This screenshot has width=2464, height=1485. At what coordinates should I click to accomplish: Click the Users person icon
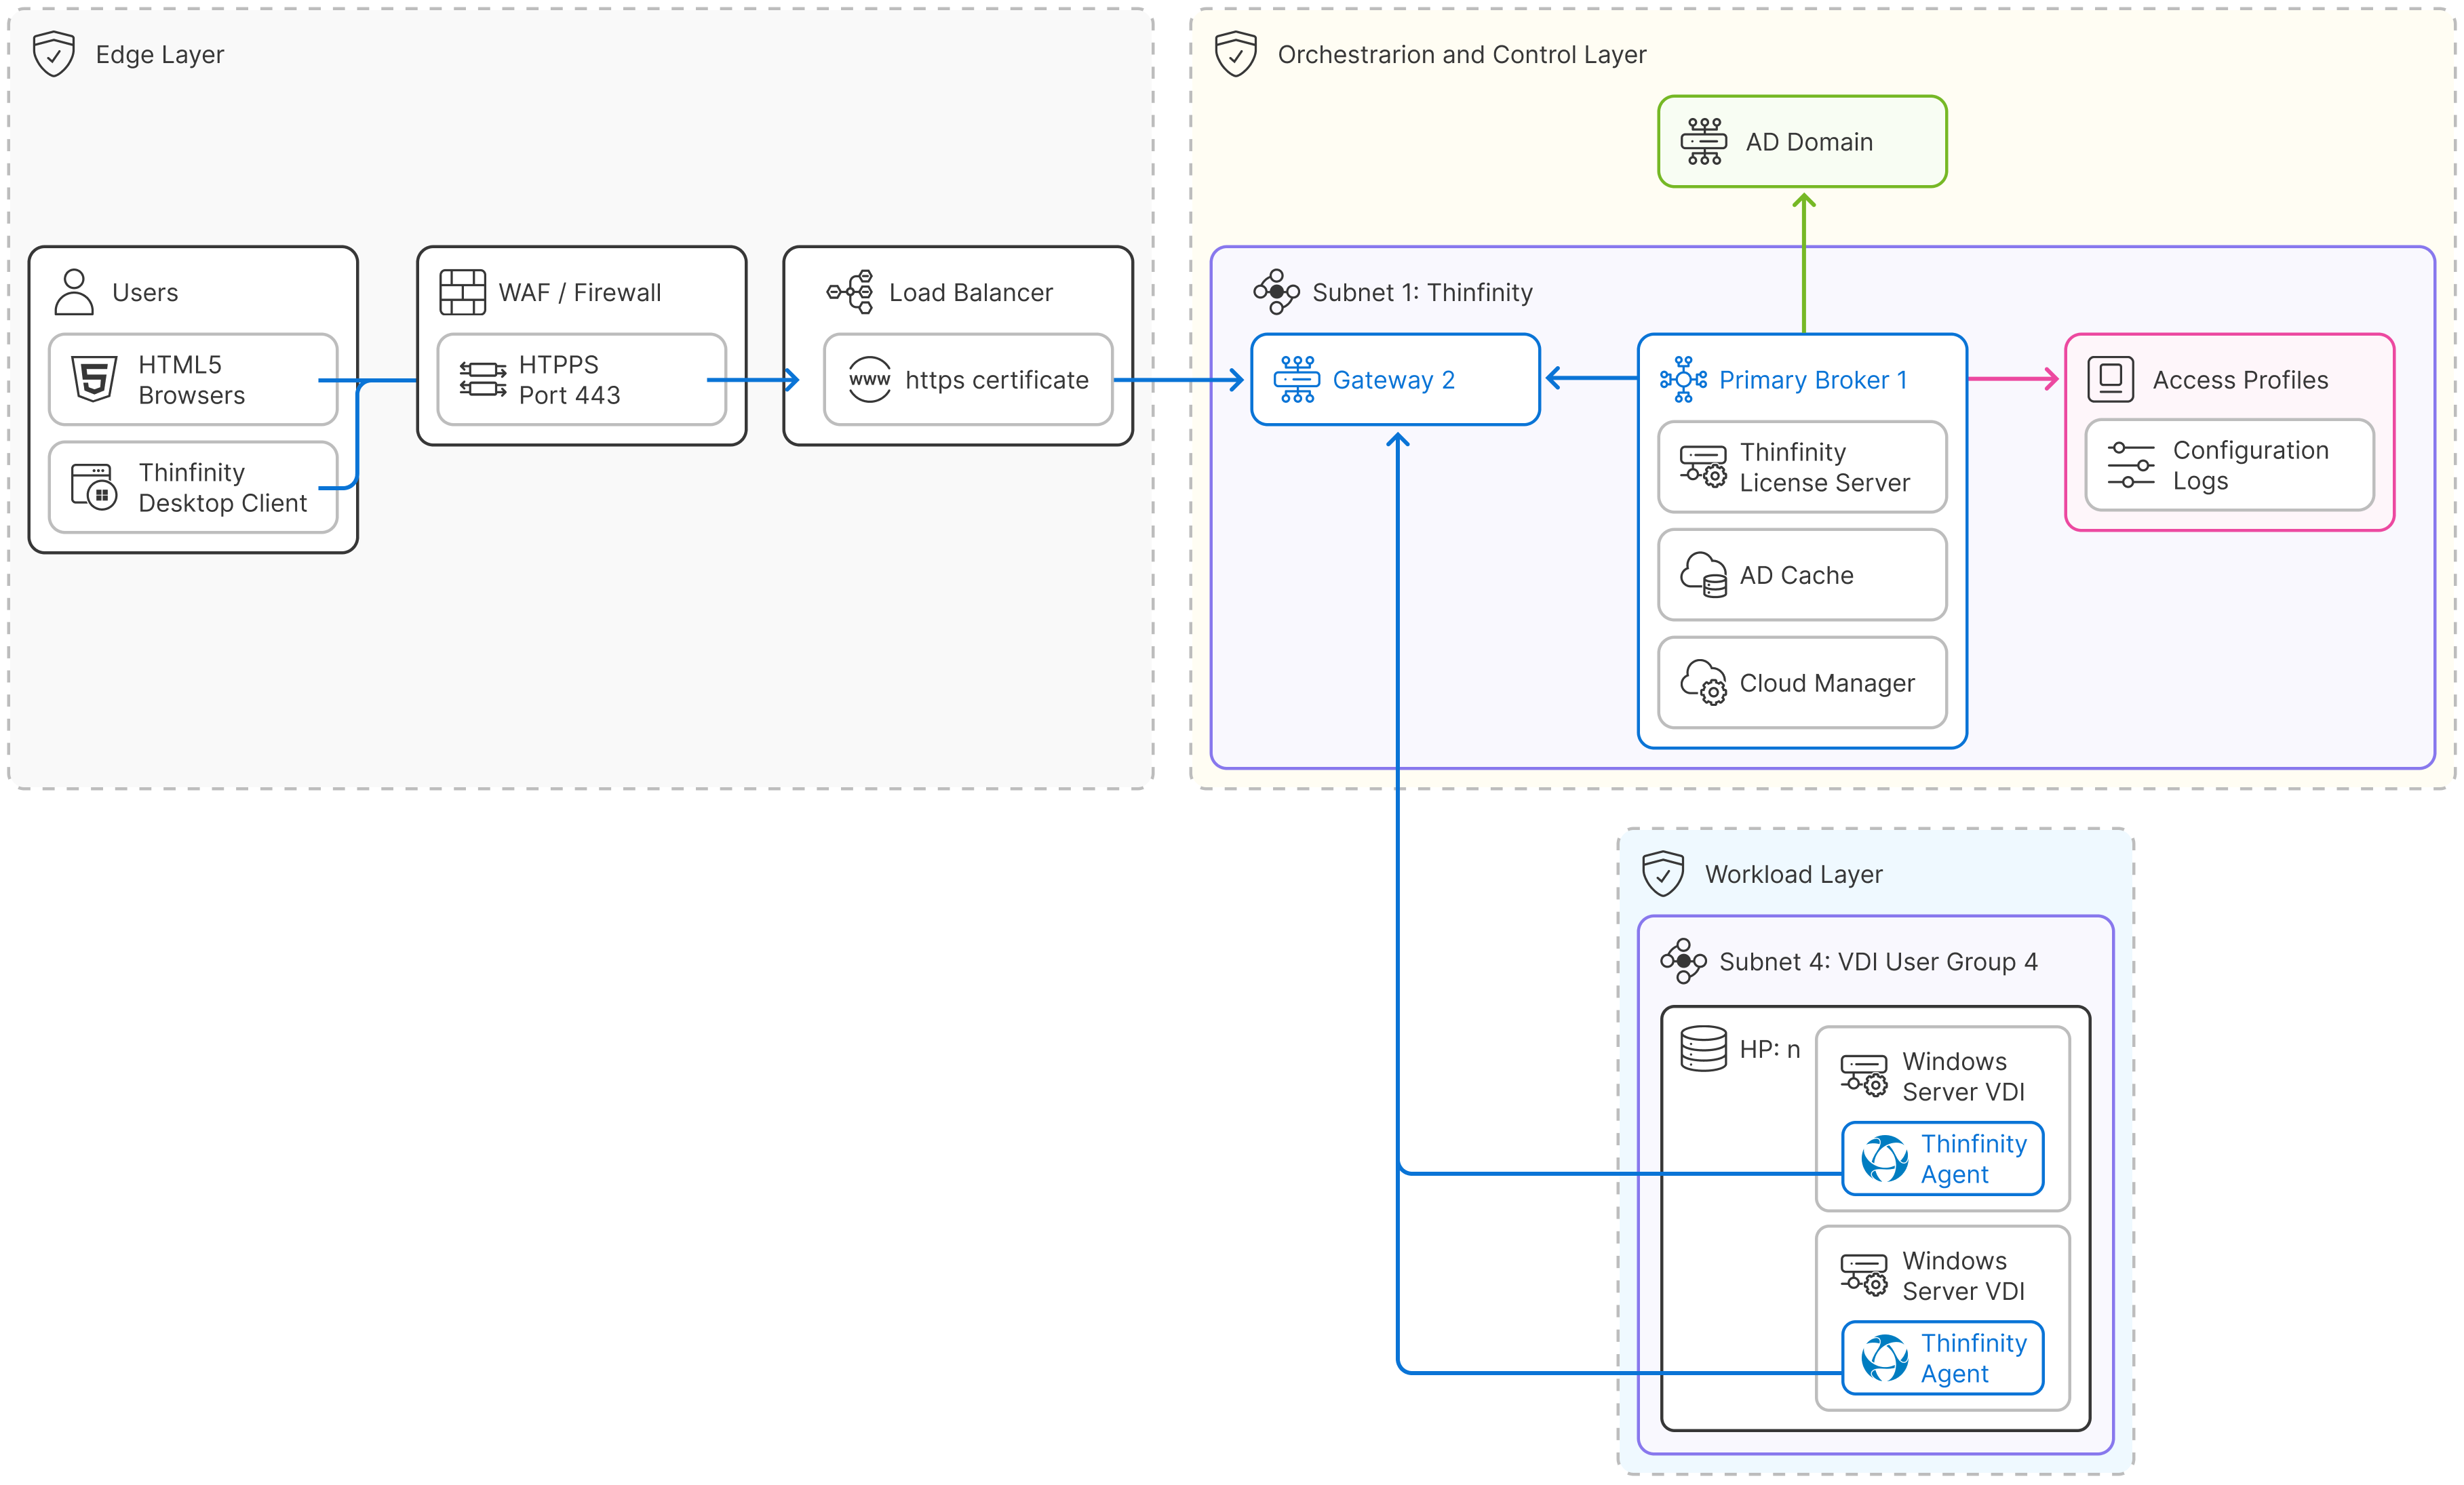[x=74, y=292]
